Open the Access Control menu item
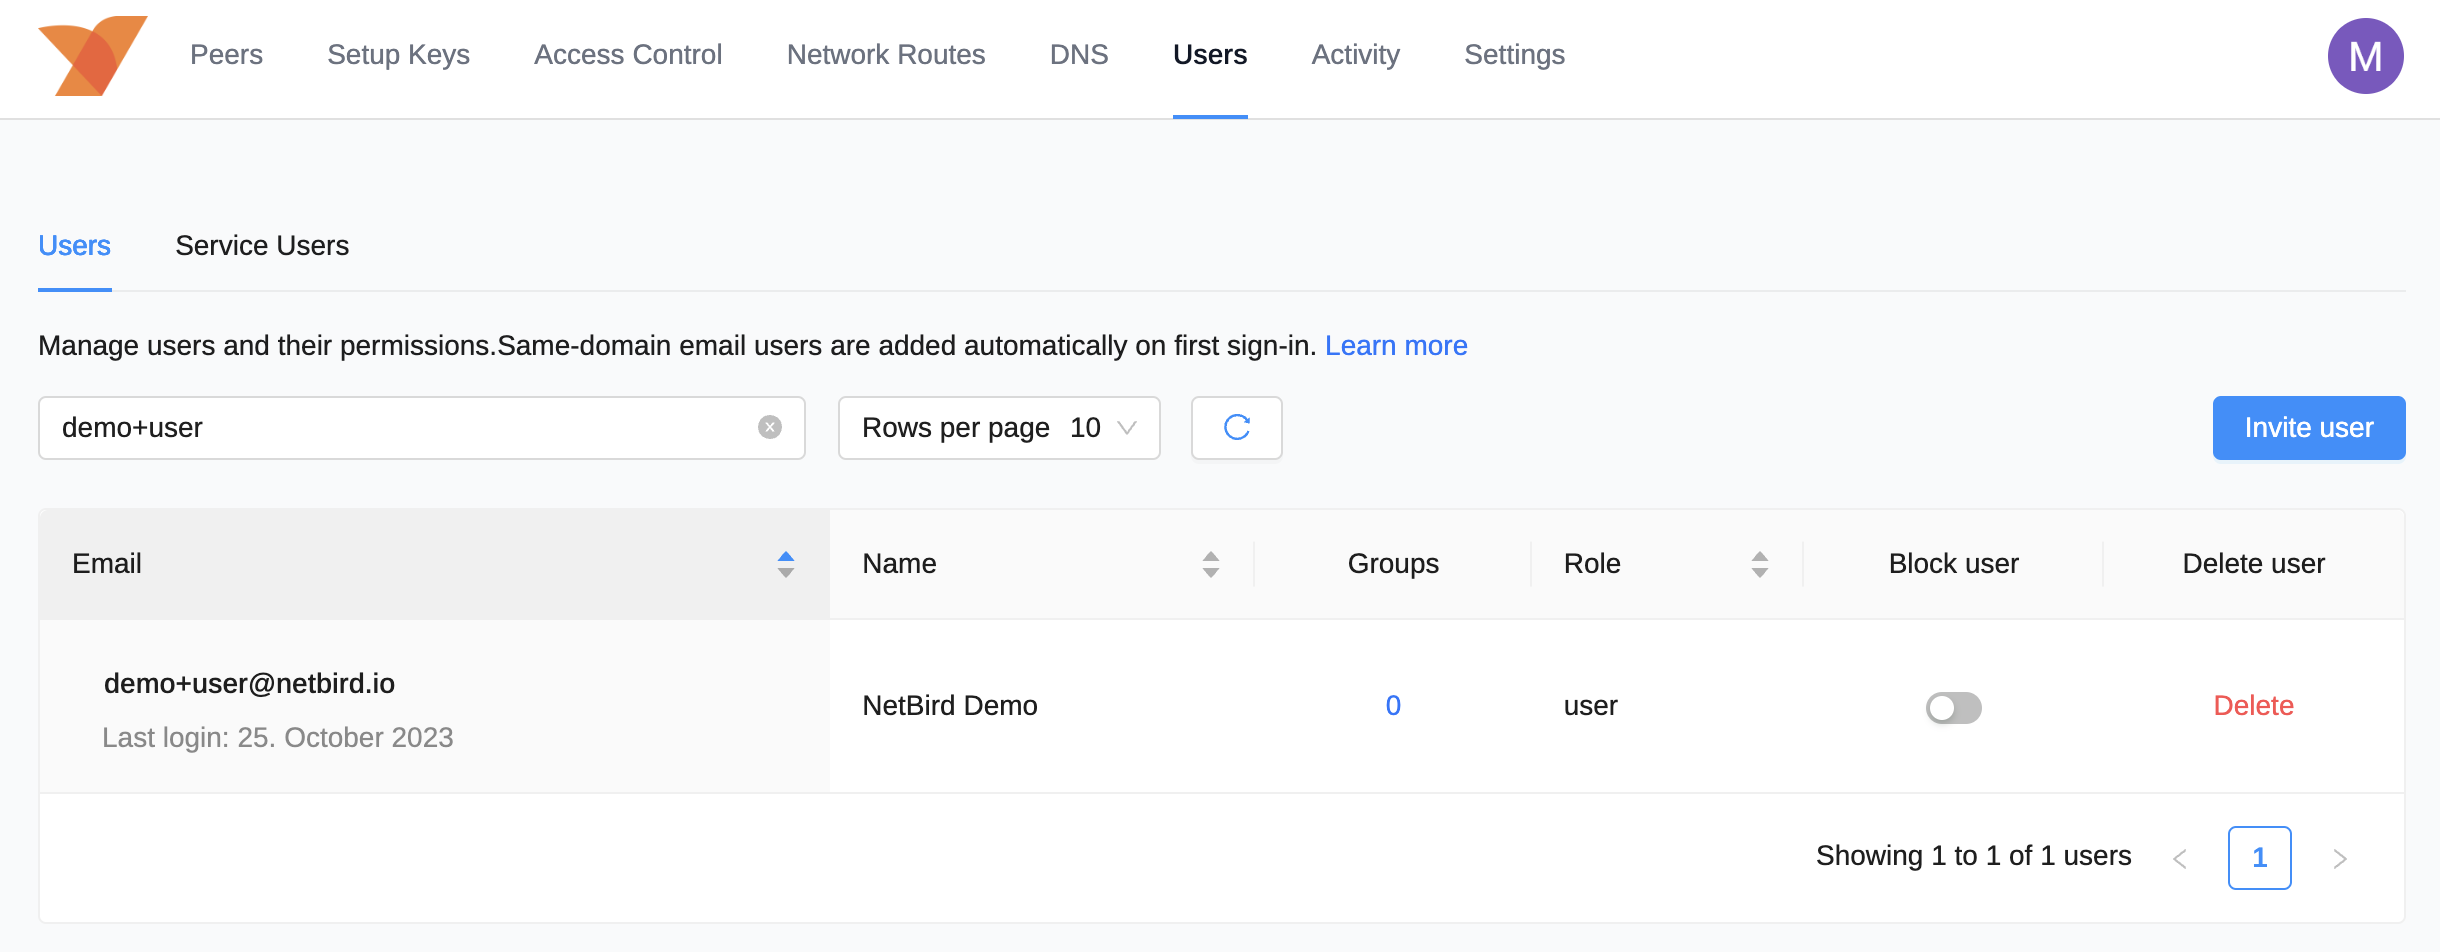 pyautogui.click(x=627, y=55)
